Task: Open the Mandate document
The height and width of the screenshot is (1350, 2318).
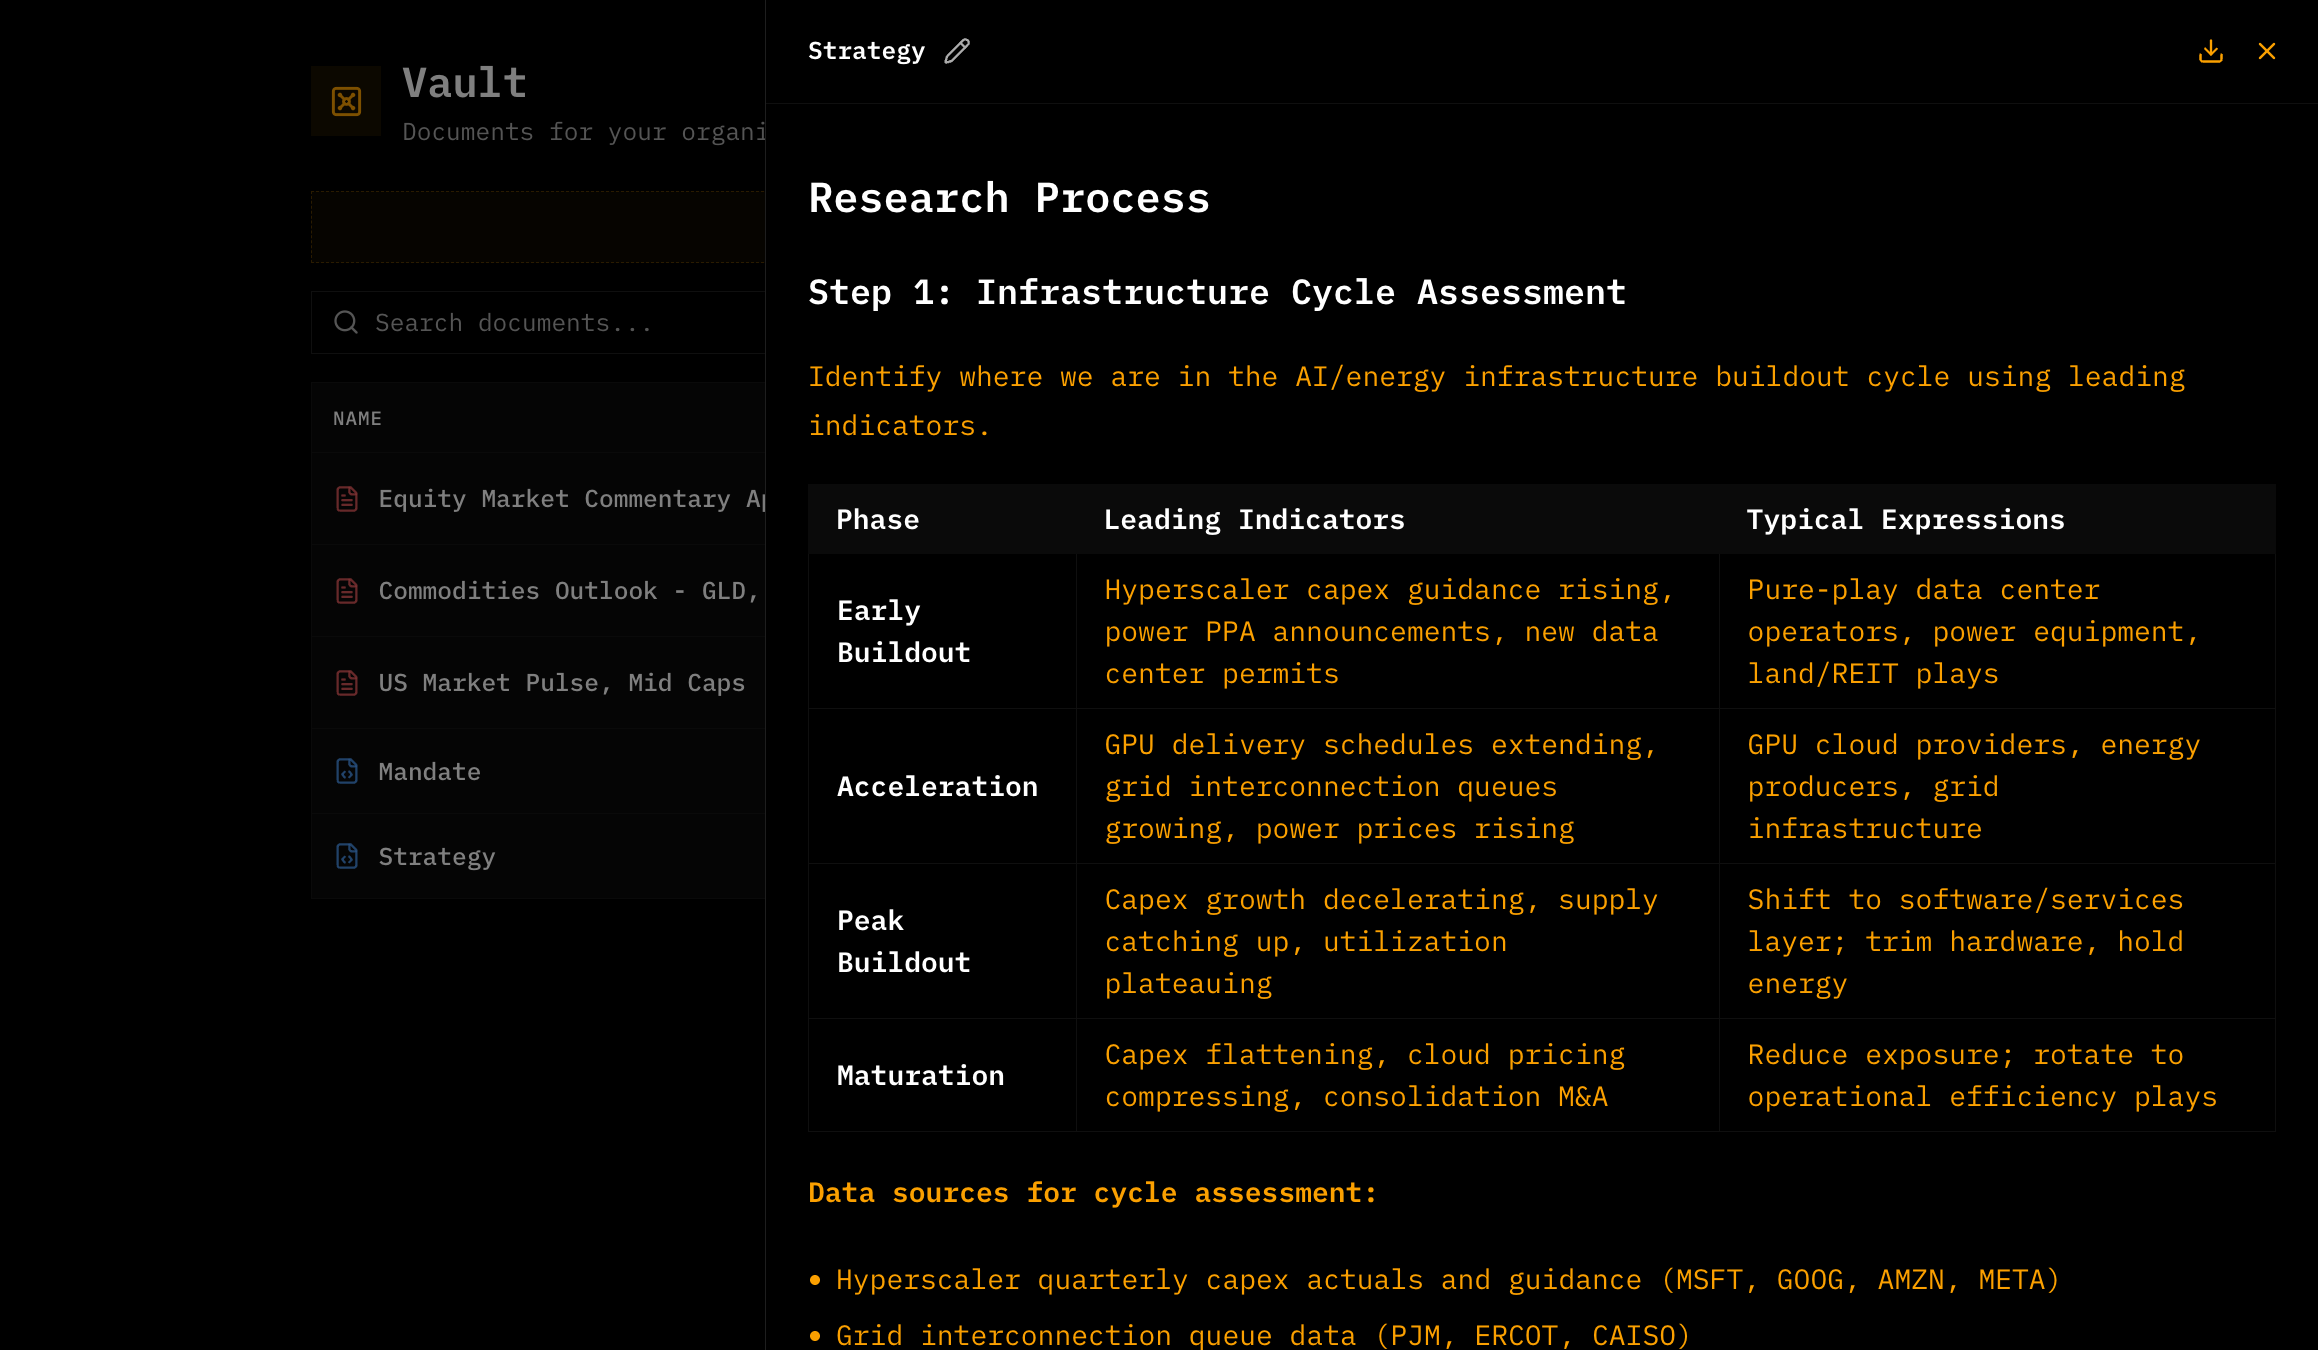Action: pos(429,771)
